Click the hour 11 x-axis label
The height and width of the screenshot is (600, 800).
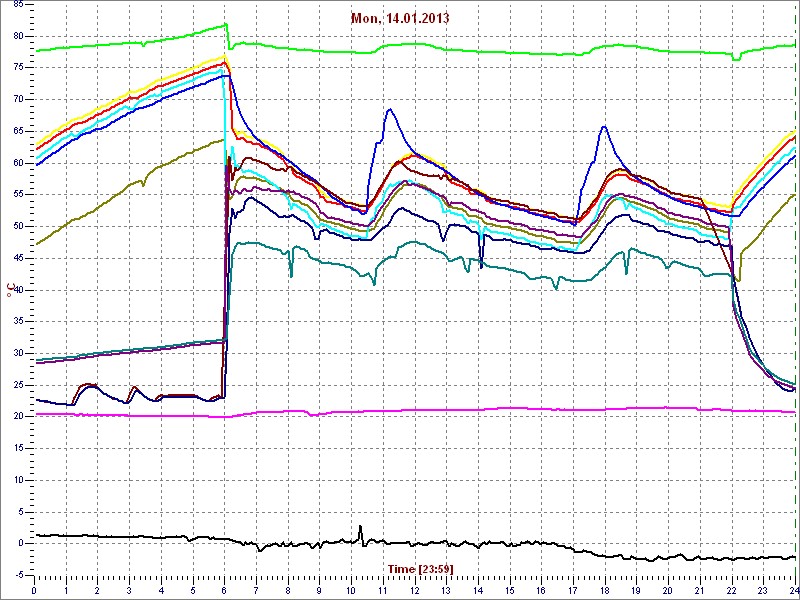click(x=383, y=591)
